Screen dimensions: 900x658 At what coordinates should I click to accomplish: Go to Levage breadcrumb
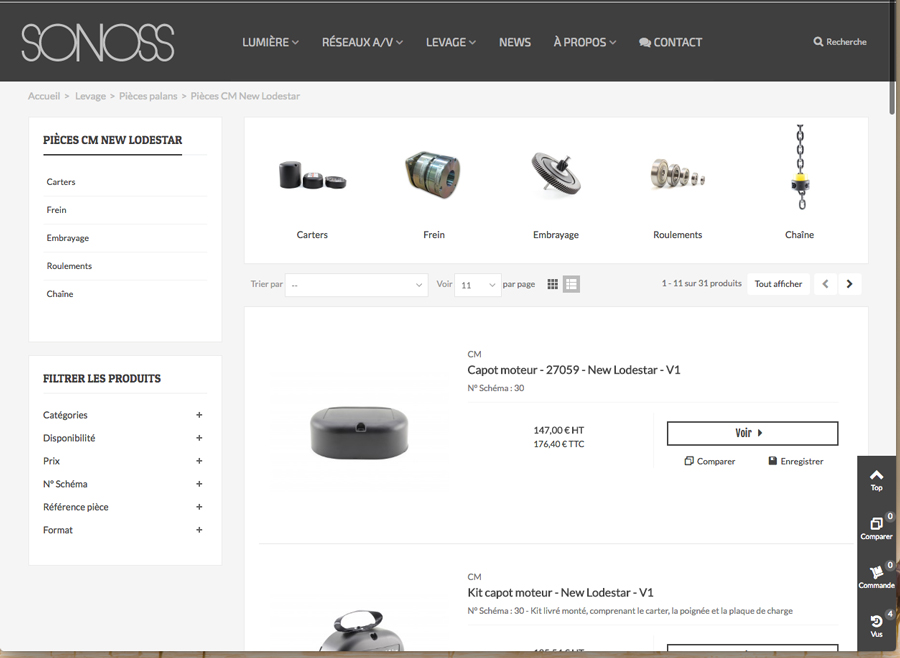91,96
